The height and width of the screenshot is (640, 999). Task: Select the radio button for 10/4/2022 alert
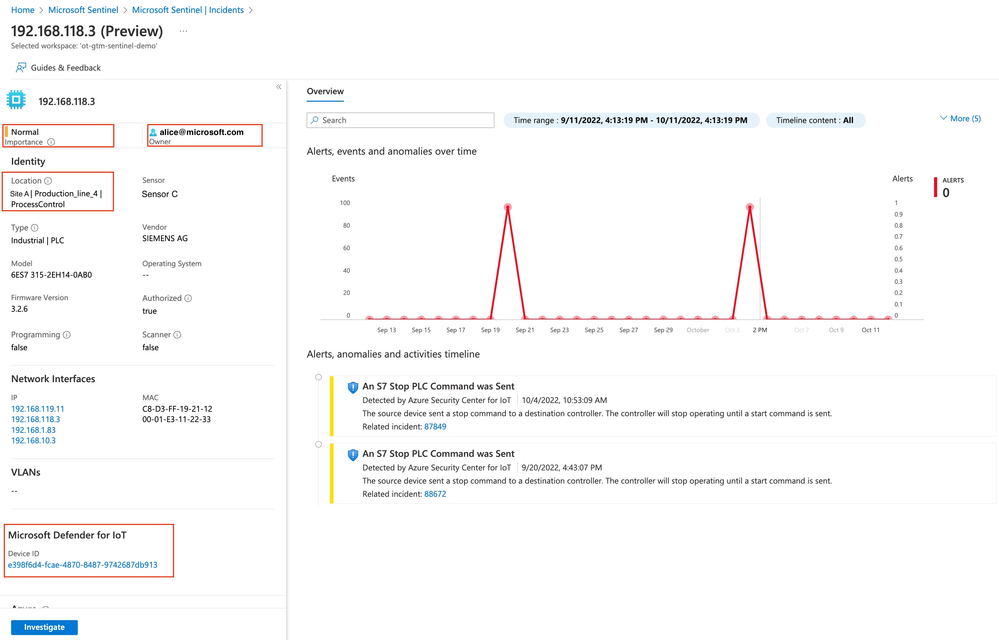319,378
